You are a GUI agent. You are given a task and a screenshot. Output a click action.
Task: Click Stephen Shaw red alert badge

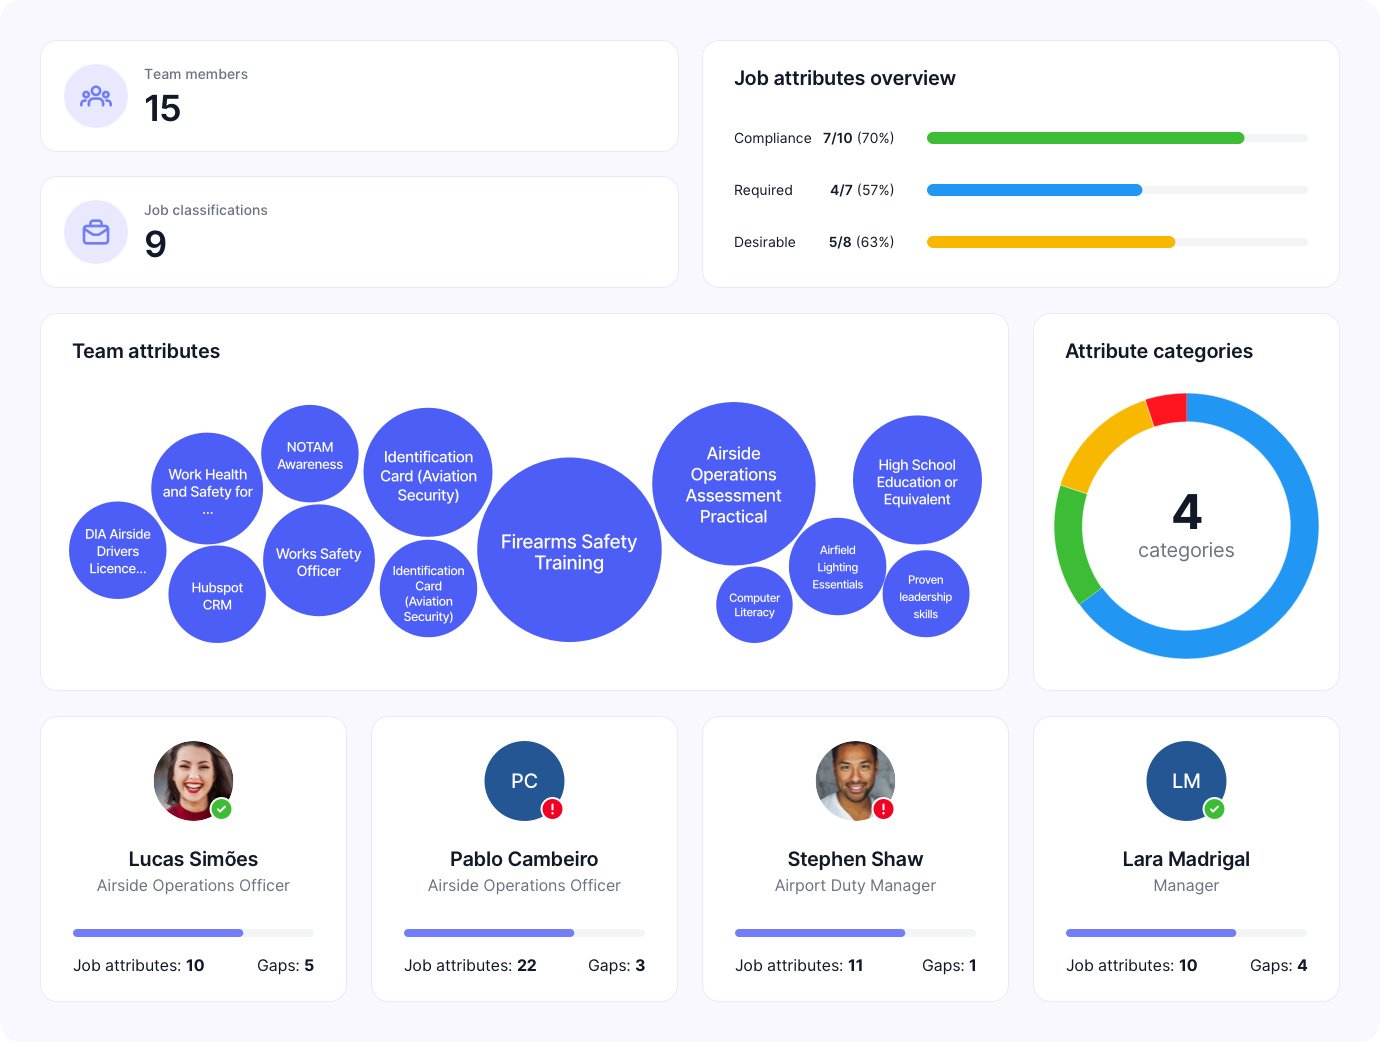coord(883,809)
